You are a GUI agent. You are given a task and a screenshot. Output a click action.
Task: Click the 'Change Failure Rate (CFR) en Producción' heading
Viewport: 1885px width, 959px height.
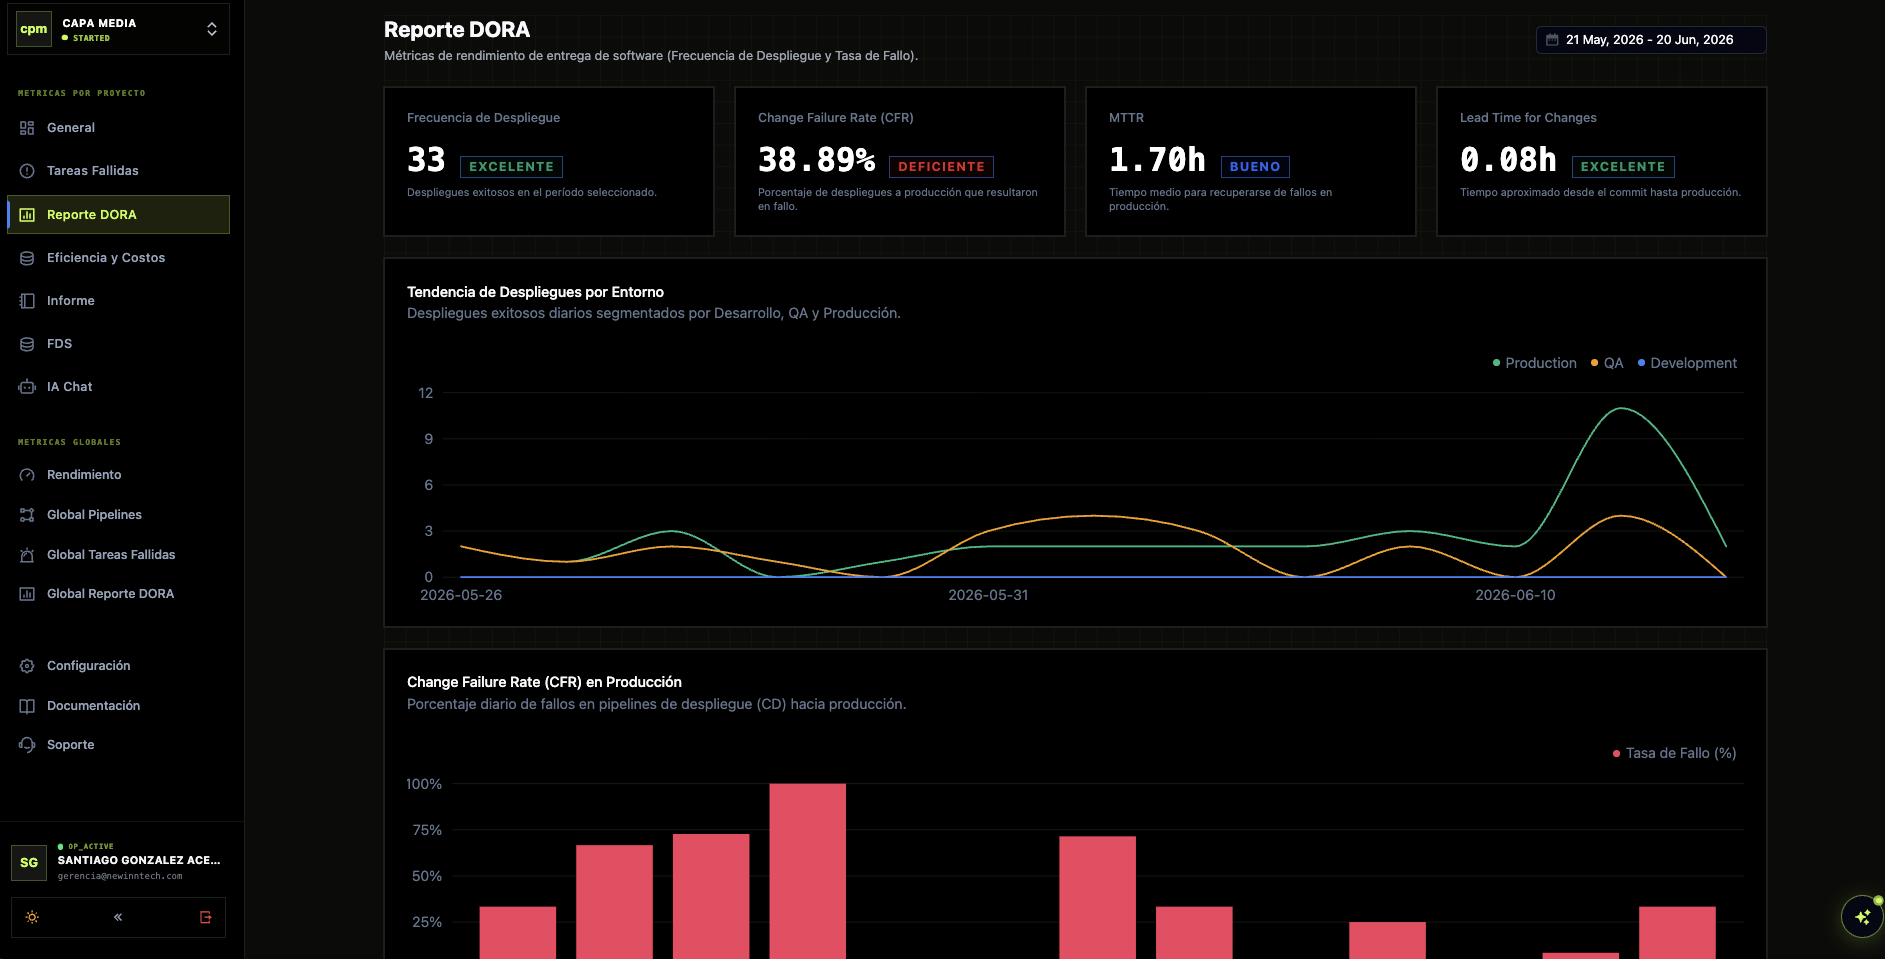coord(544,682)
